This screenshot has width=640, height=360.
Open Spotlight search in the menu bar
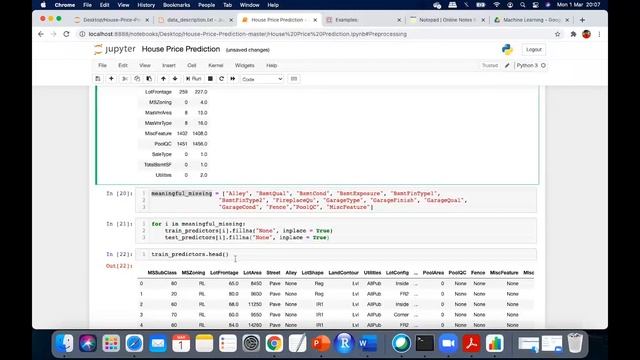click(x=522, y=5)
